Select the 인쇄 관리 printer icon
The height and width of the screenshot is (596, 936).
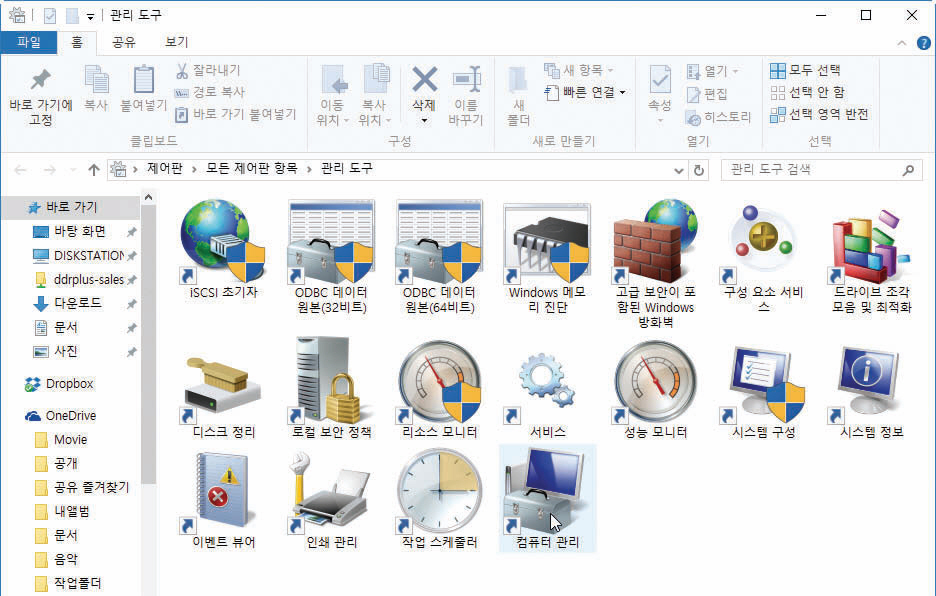tap(331, 499)
